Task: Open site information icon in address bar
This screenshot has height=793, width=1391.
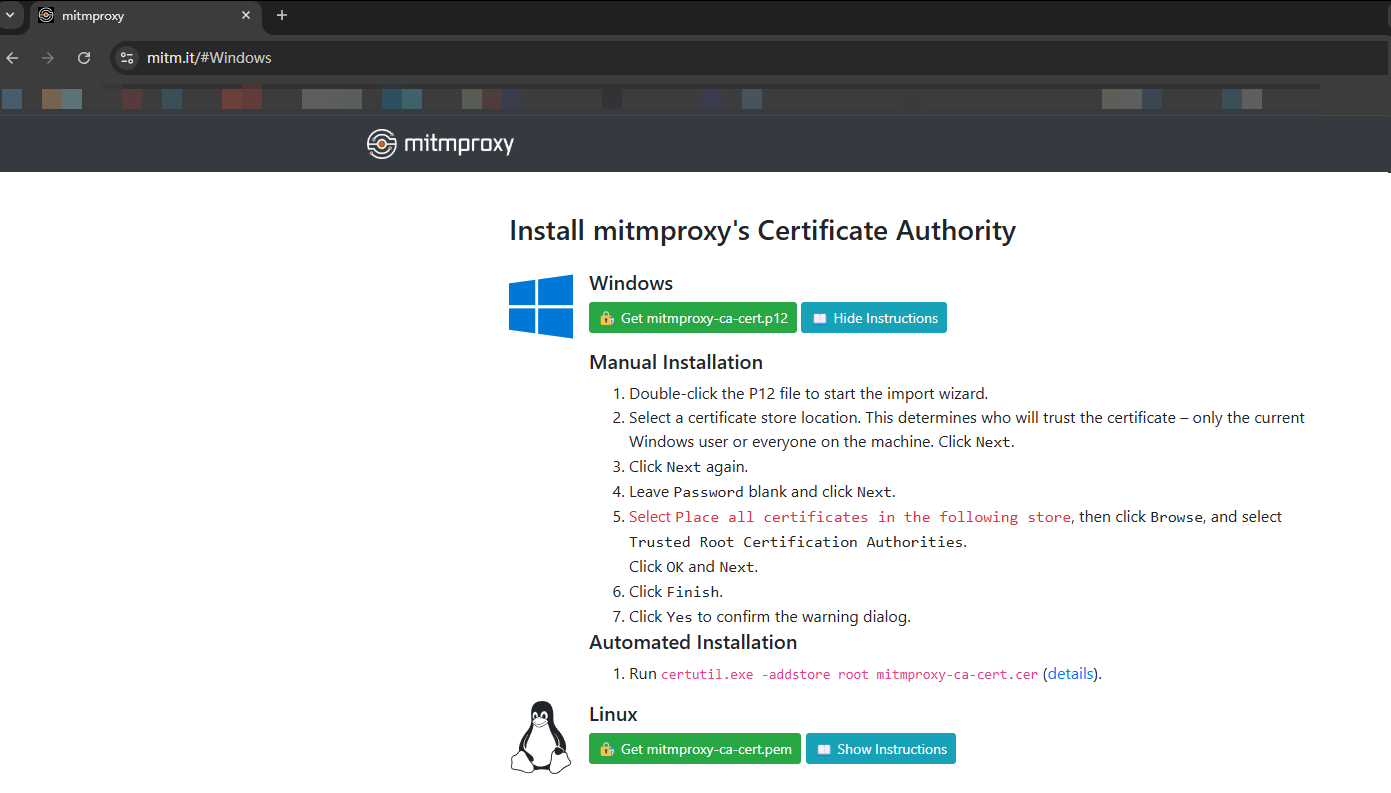Action: tap(127, 58)
